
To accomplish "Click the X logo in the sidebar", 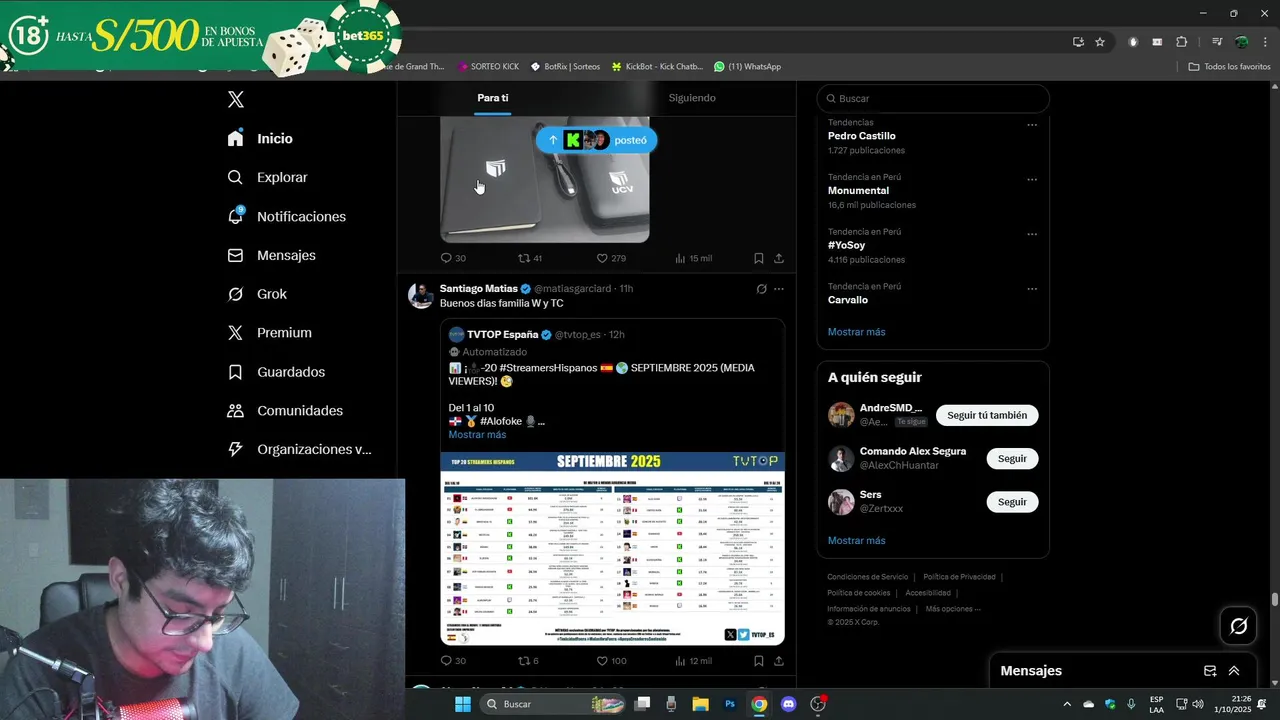I will (236, 99).
